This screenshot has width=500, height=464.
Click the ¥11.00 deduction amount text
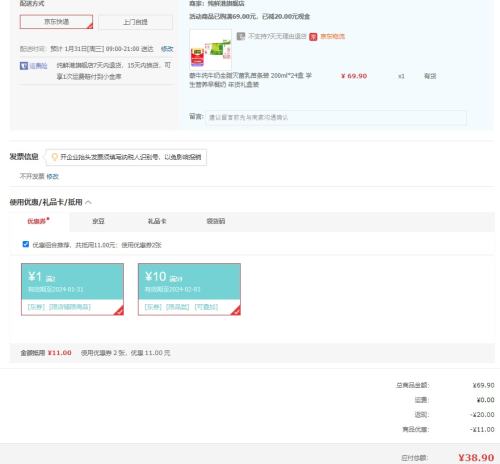[x=60, y=353]
